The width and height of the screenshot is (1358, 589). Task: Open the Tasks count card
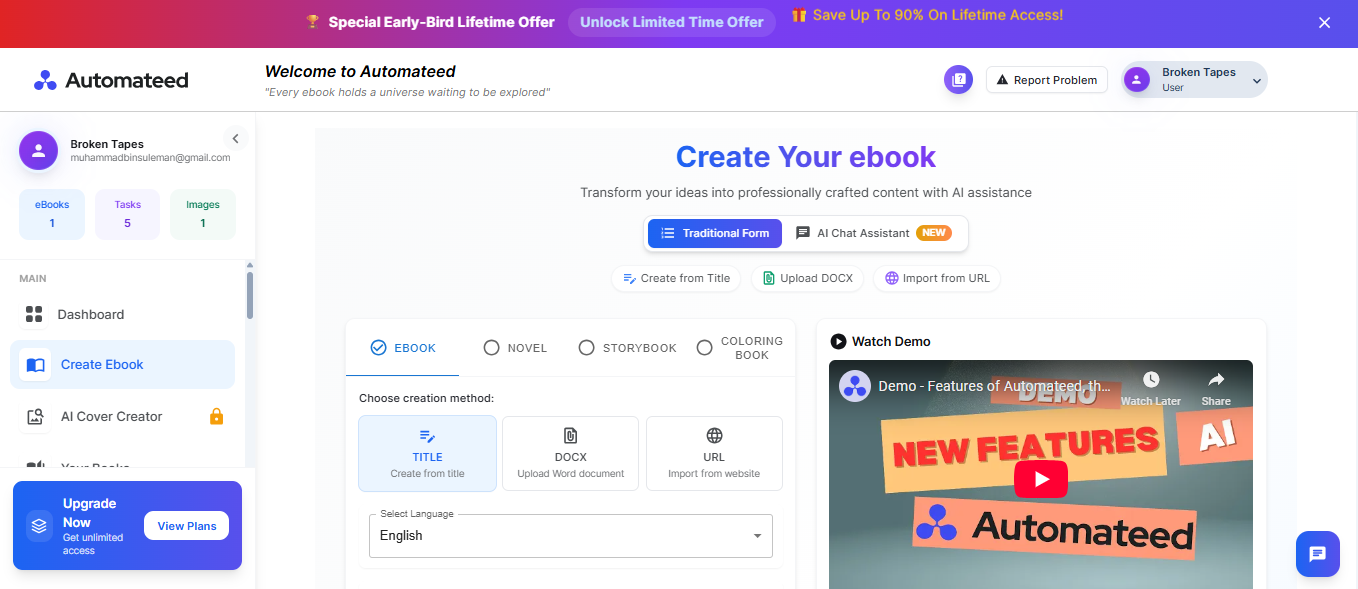pyautogui.click(x=127, y=214)
